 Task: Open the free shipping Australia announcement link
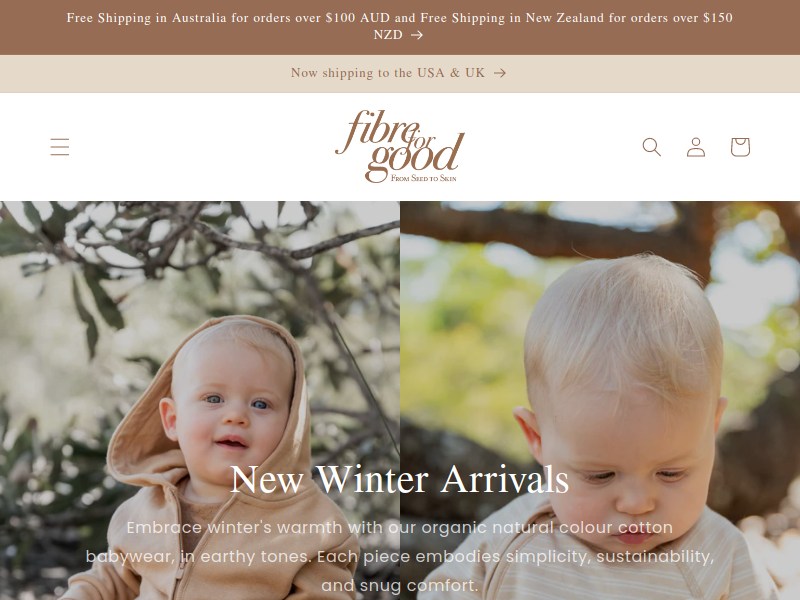tap(399, 26)
